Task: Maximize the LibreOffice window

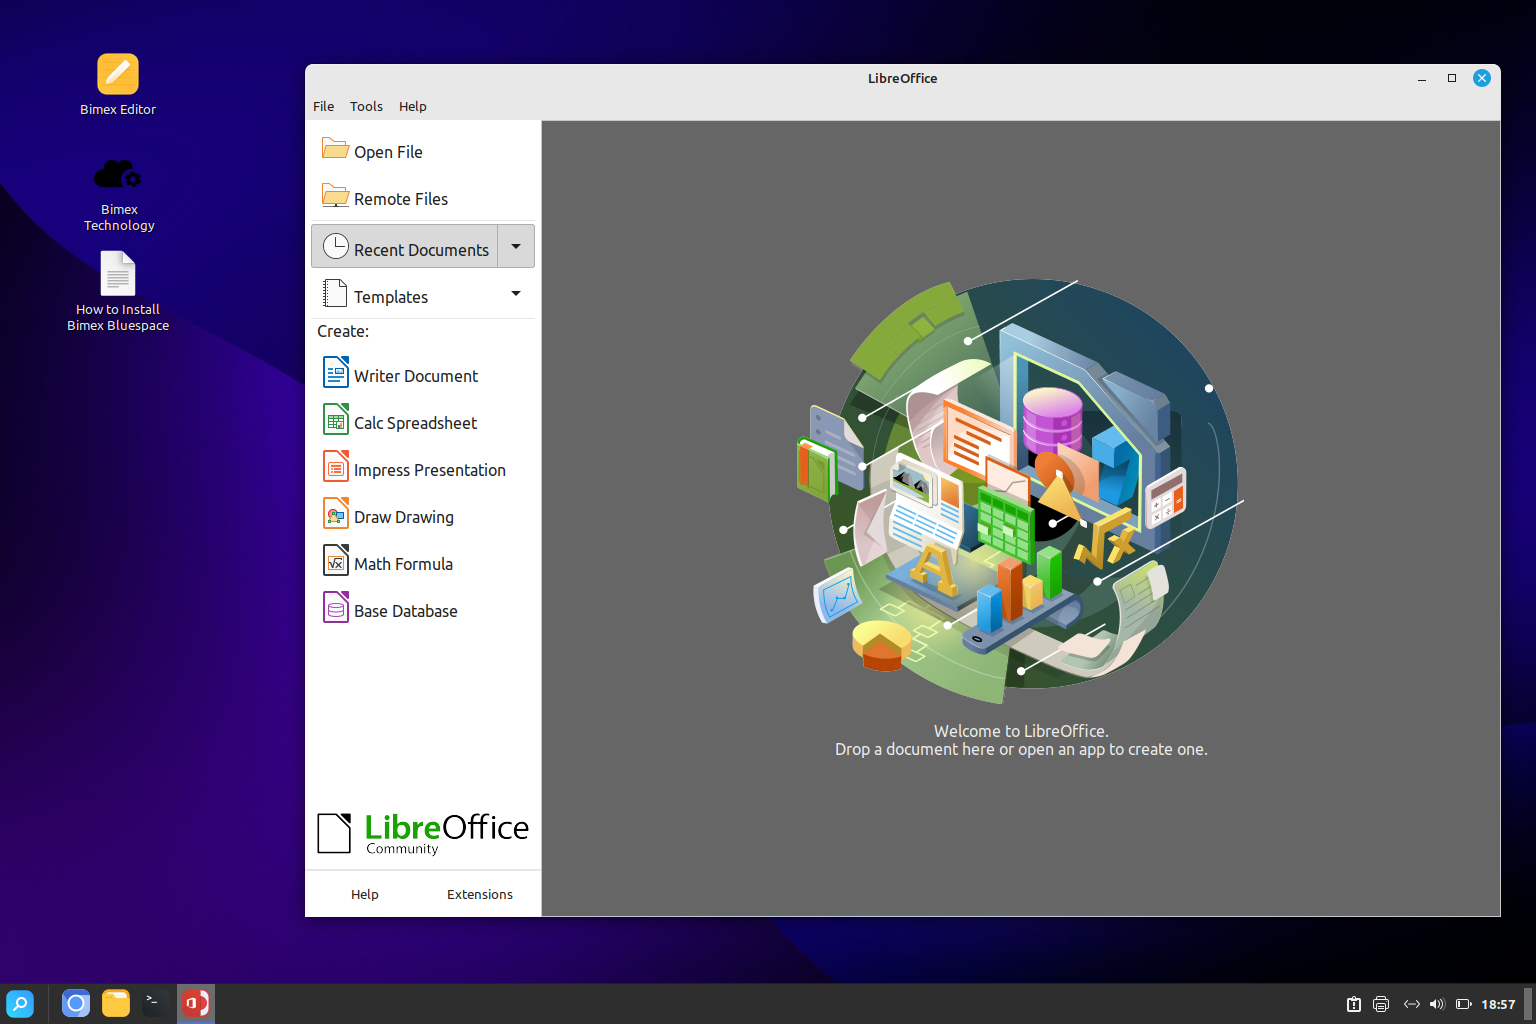Action: tap(1452, 78)
